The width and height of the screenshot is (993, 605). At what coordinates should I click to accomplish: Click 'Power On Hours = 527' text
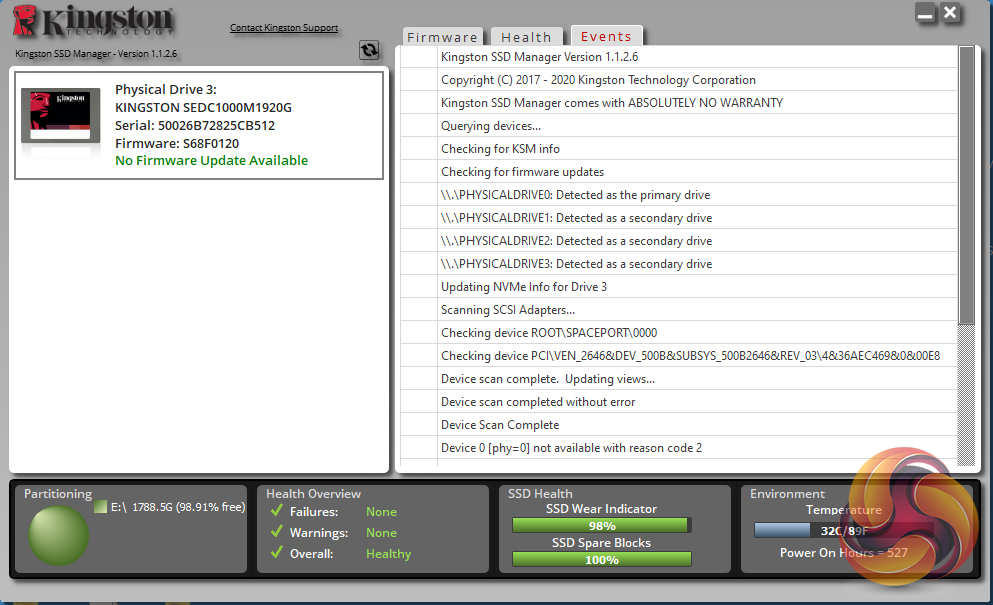point(844,552)
